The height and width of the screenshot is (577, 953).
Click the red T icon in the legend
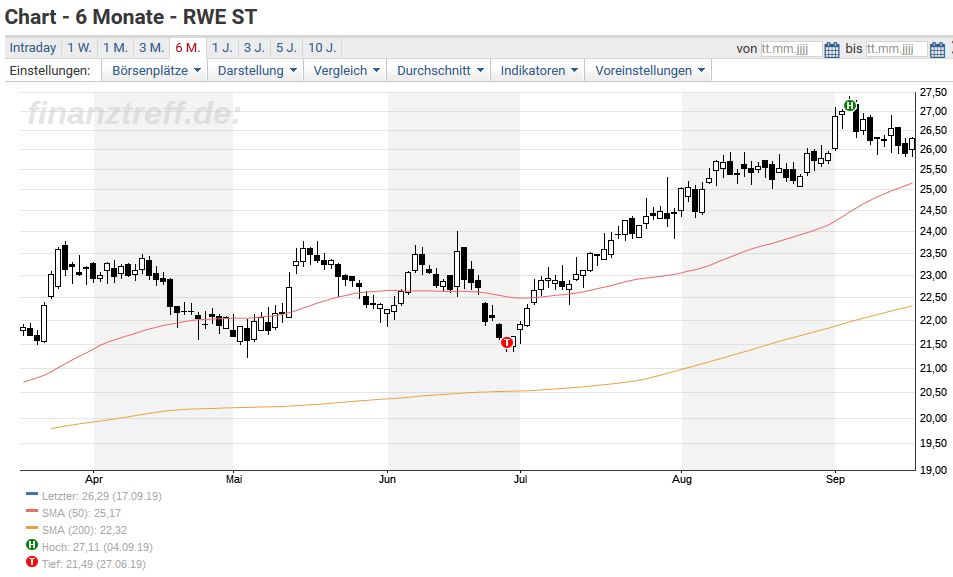32,562
